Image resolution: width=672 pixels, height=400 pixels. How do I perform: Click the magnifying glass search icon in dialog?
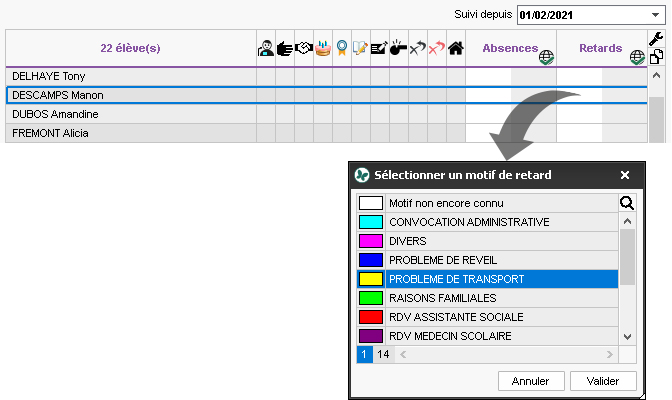[x=627, y=203]
